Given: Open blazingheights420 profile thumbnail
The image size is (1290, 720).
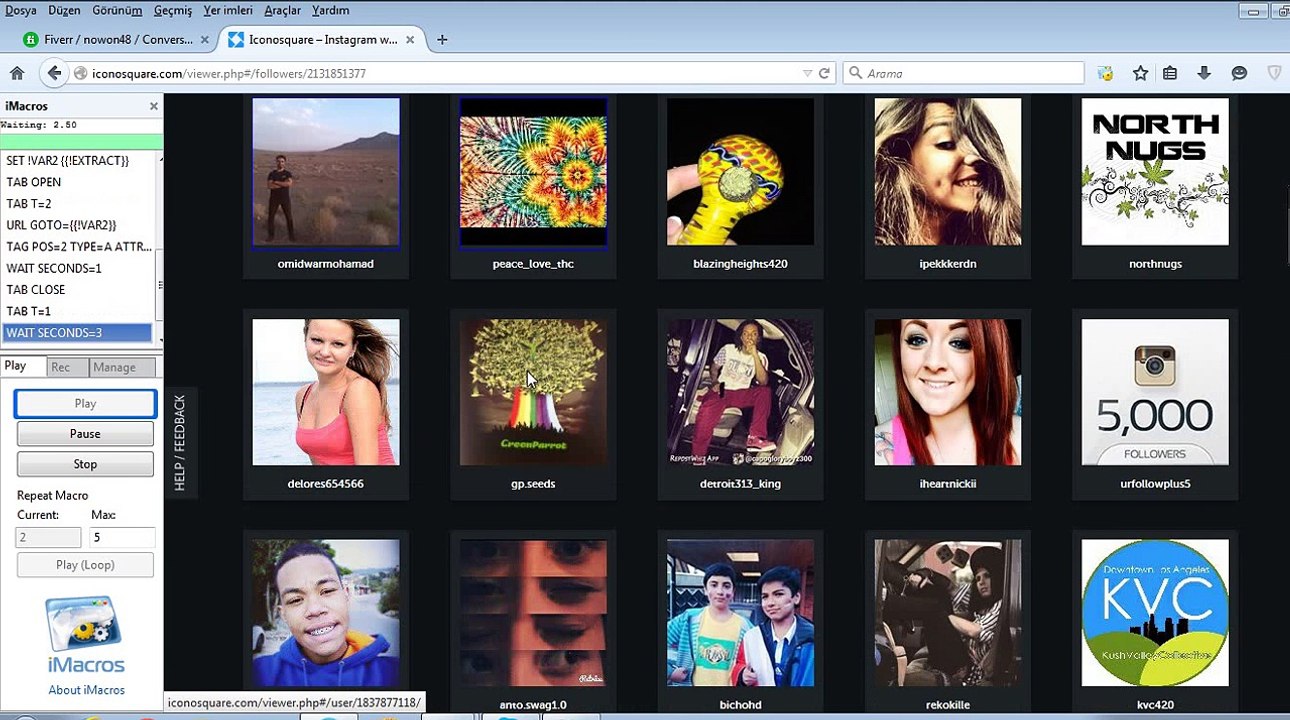Looking at the screenshot, I should (740, 172).
